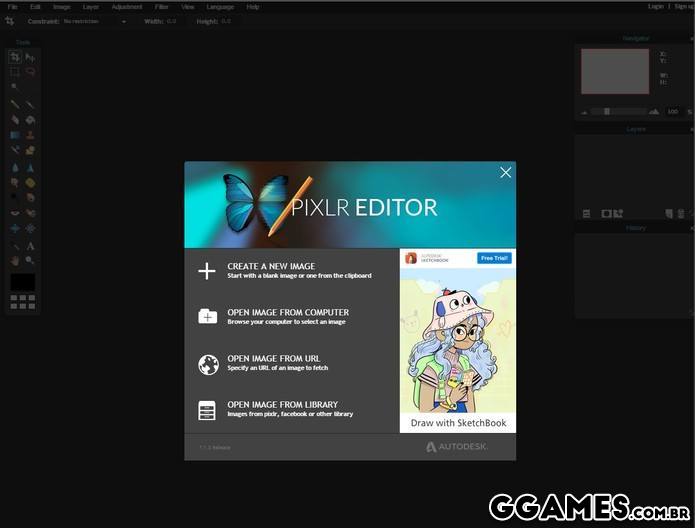Click the Login link
Image resolution: width=695 pixels, height=528 pixels.
point(655,6)
